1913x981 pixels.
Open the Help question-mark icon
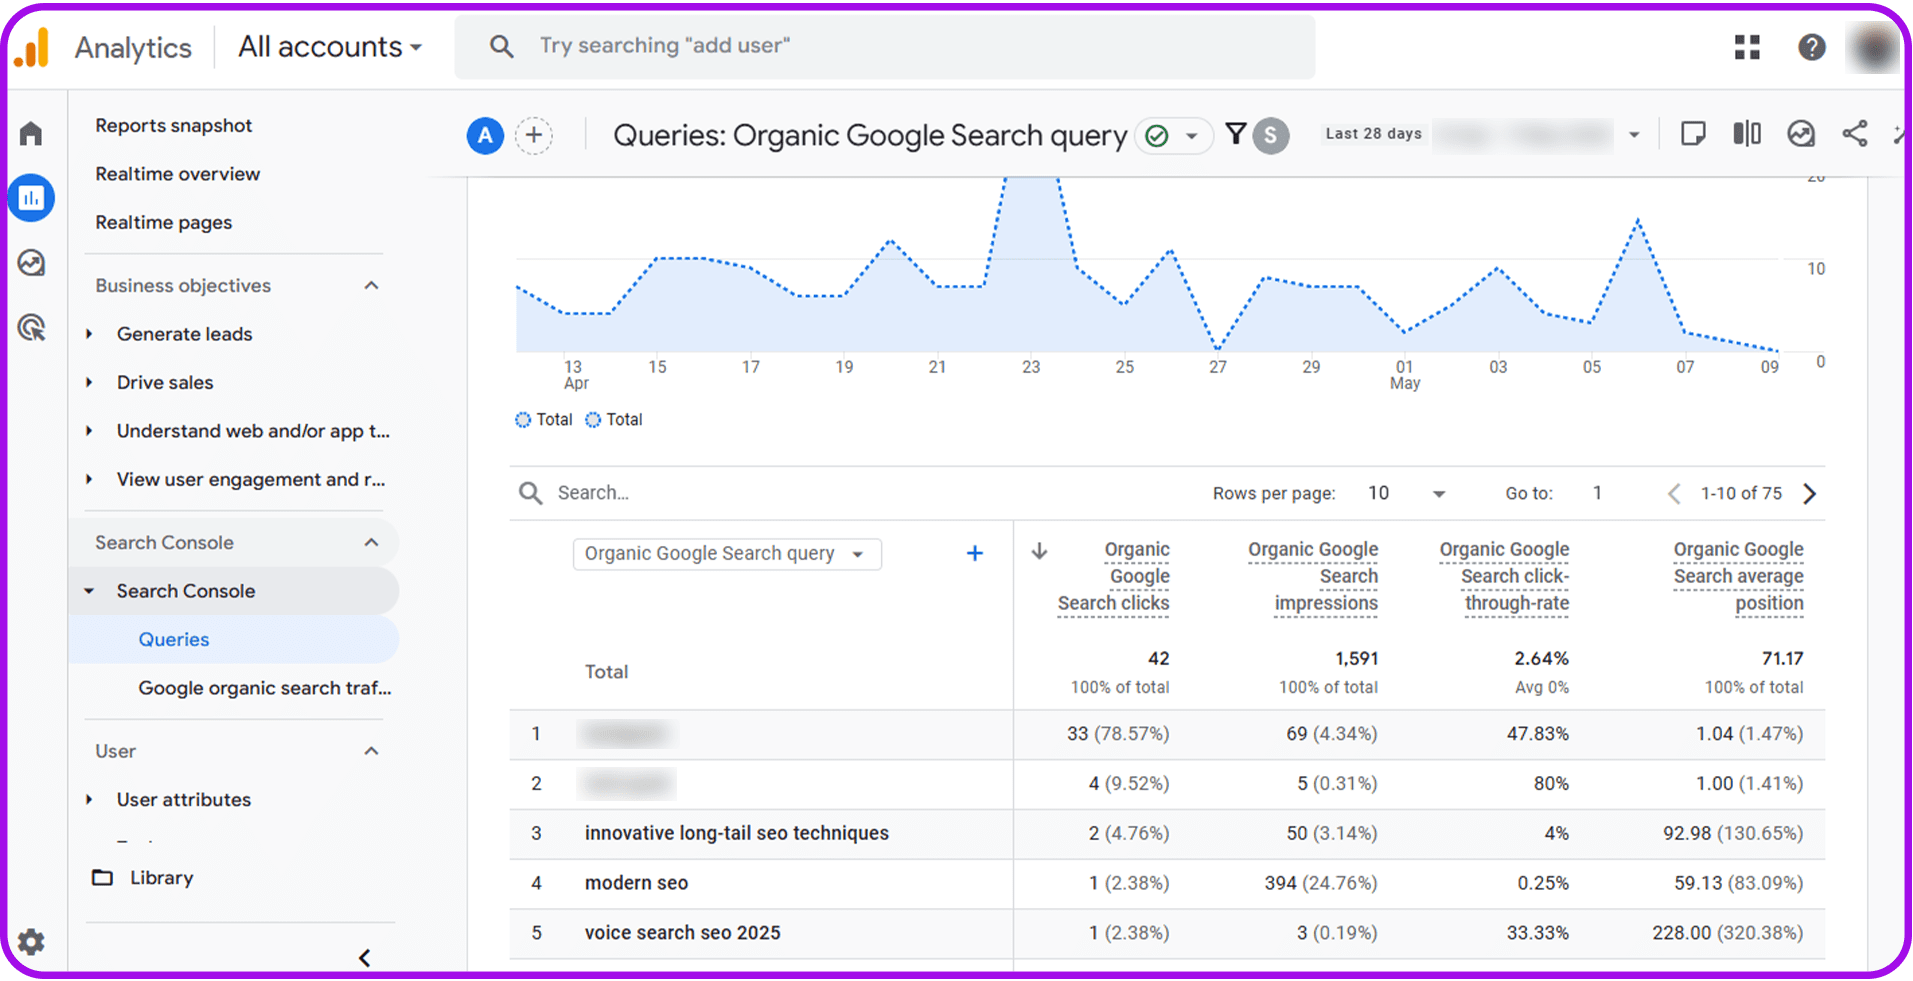coord(1811,47)
